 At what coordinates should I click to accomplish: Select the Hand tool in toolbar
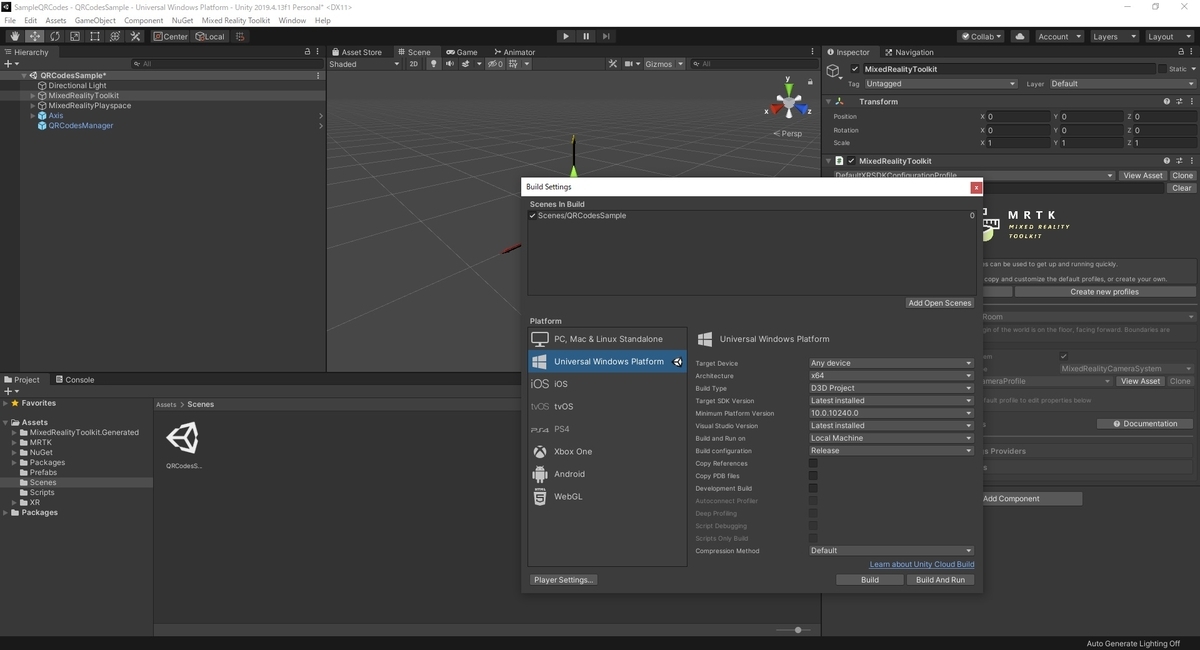click(x=14, y=36)
